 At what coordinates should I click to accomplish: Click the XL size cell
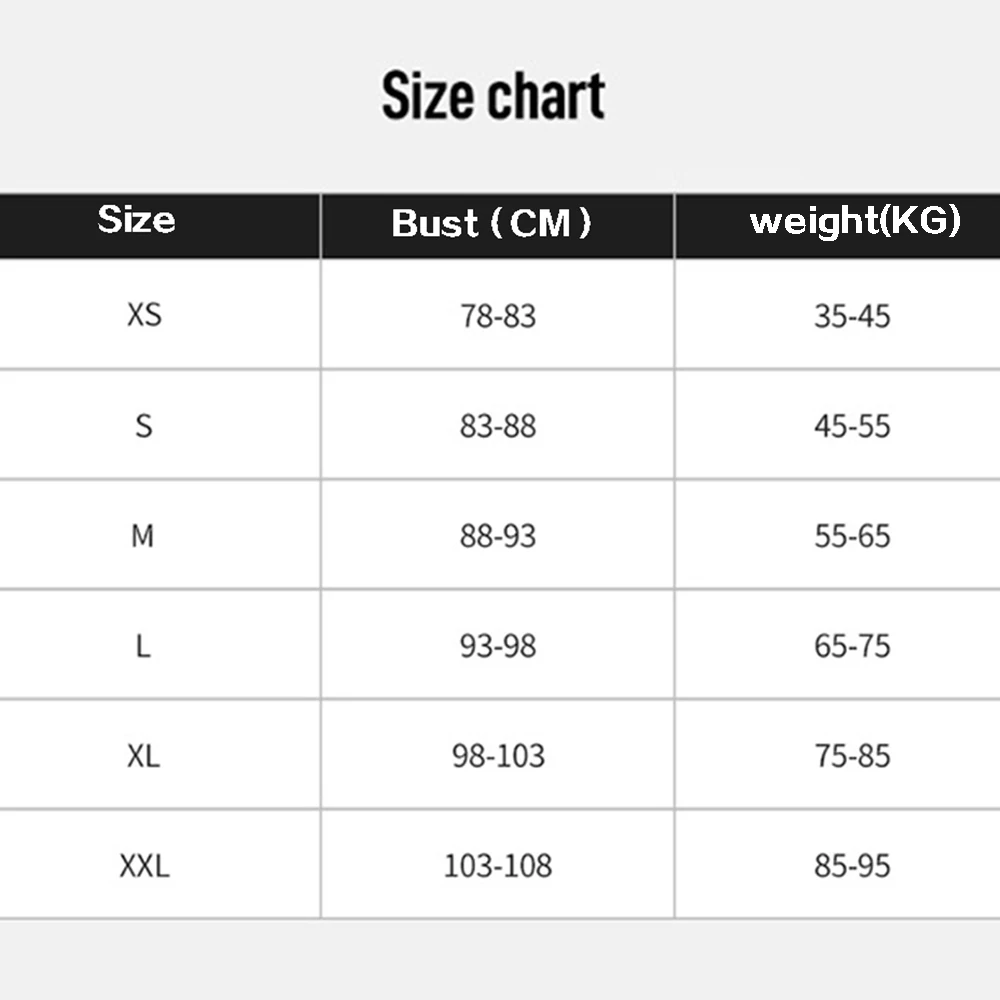point(144,756)
